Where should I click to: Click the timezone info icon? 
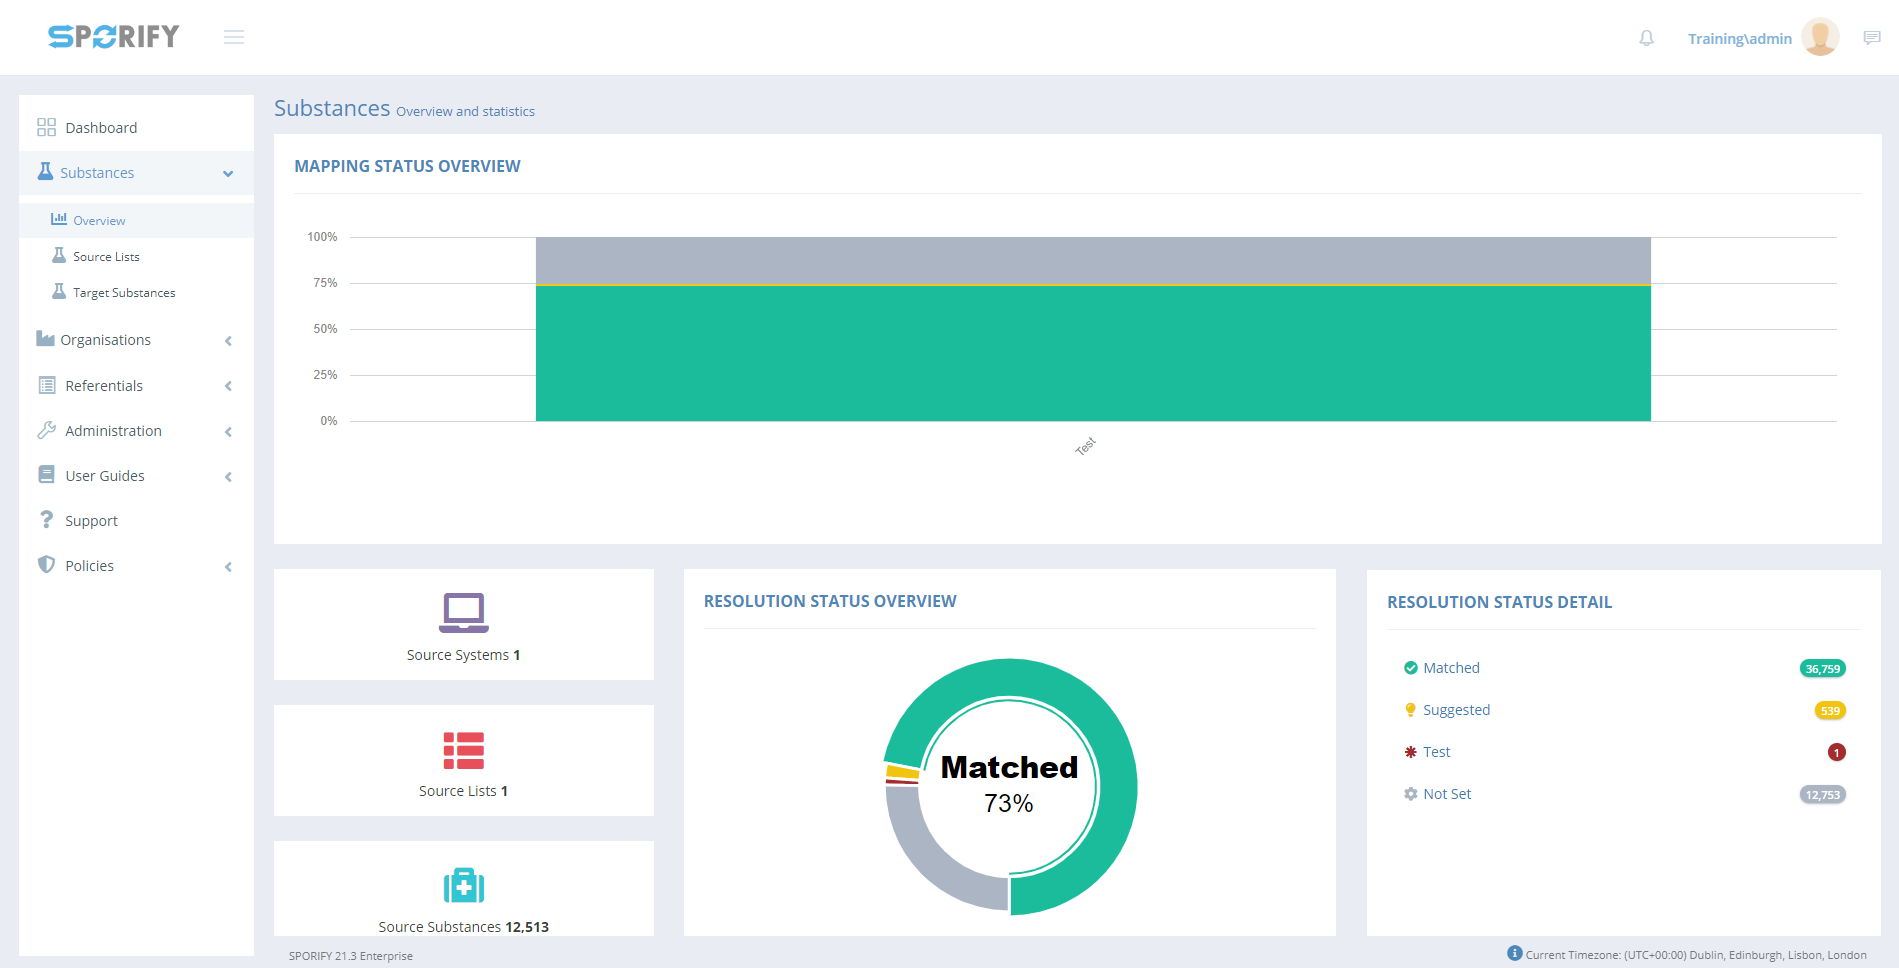[x=1514, y=953]
